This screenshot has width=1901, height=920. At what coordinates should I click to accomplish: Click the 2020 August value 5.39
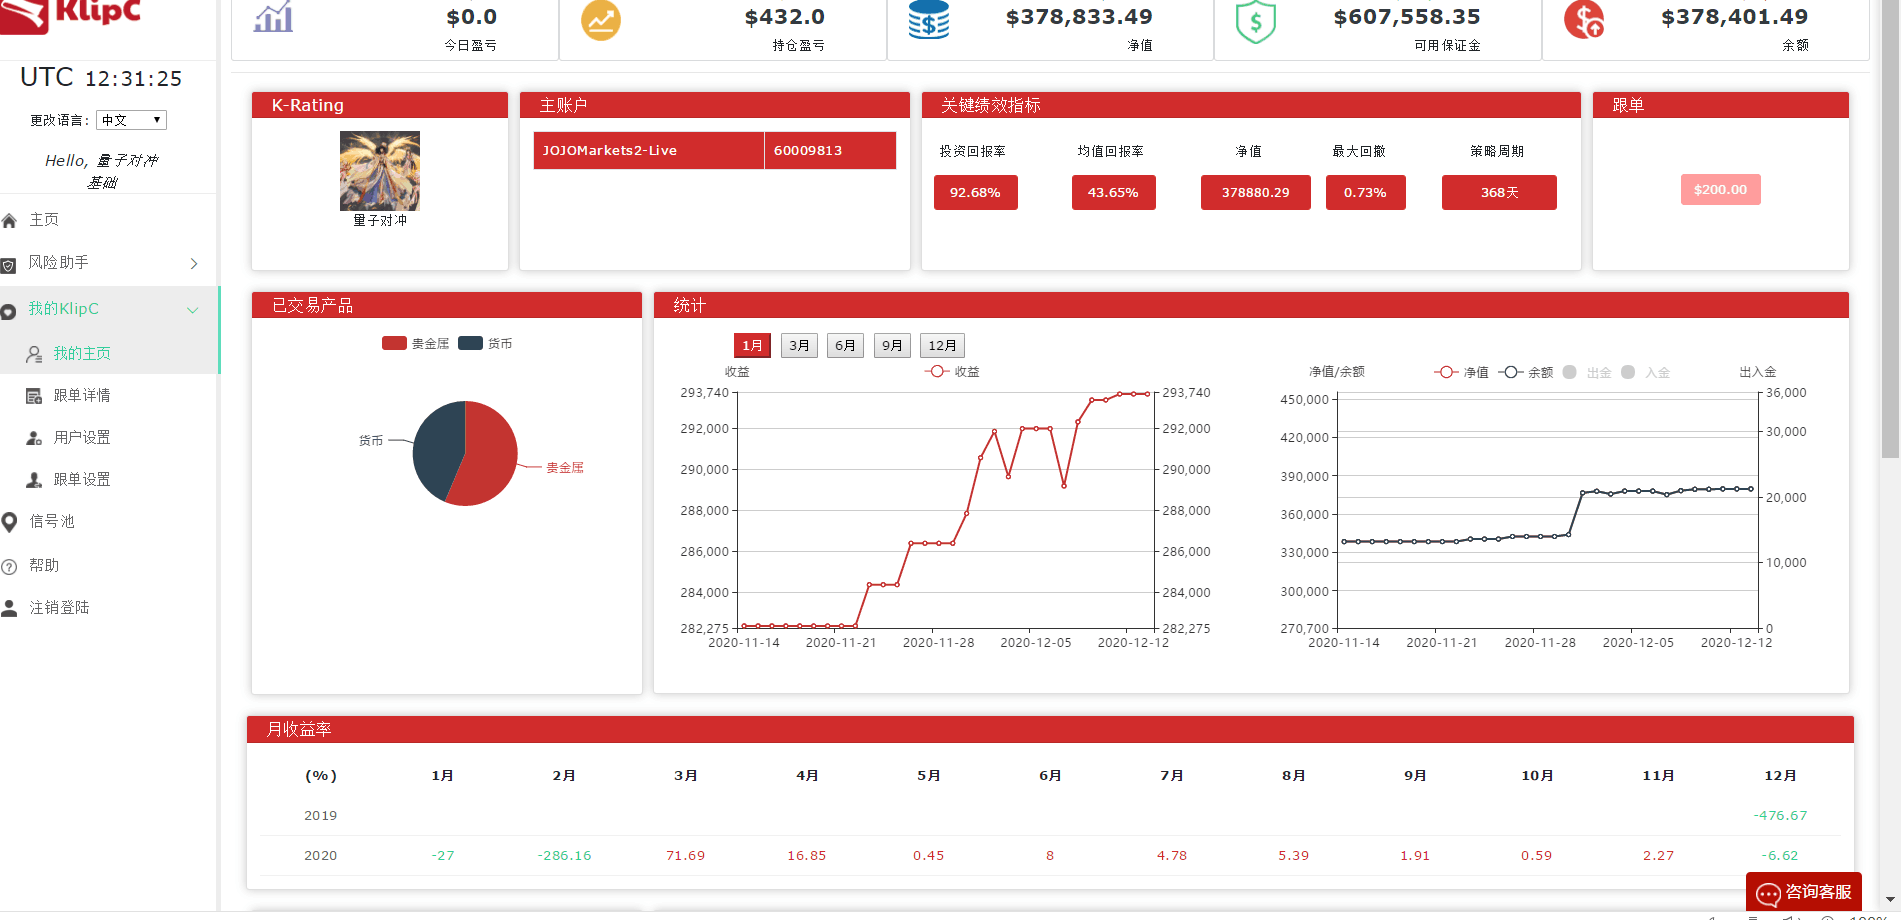[x=1293, y=856]
